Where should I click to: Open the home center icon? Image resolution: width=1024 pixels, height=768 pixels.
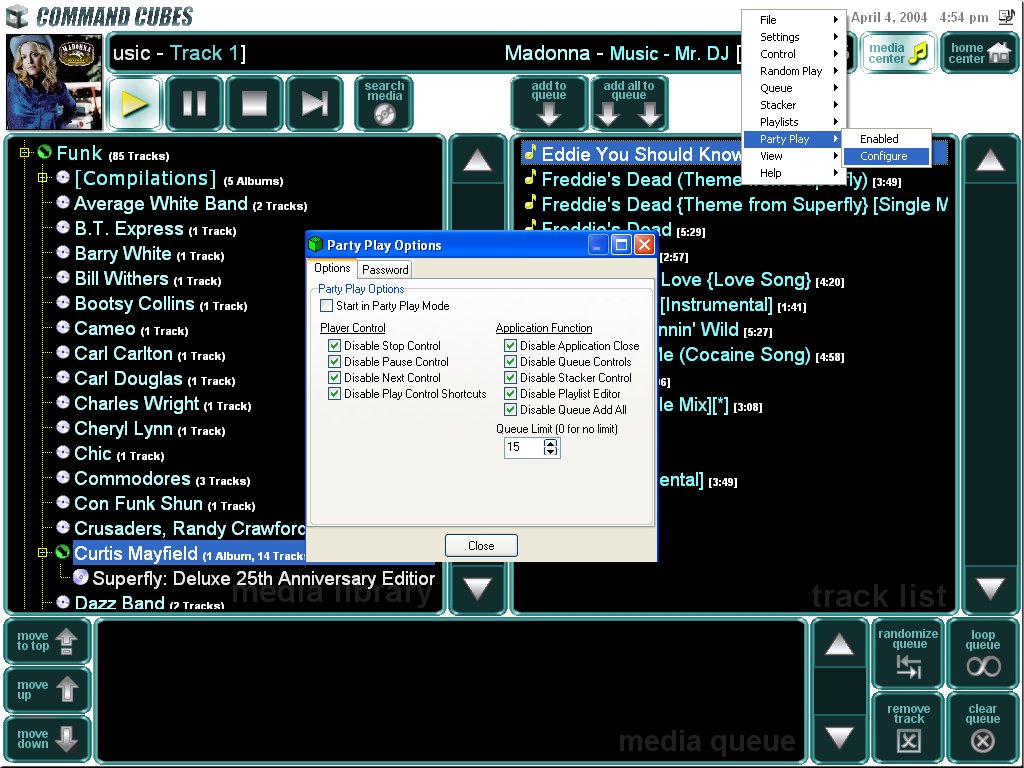[x=979, y=53]
